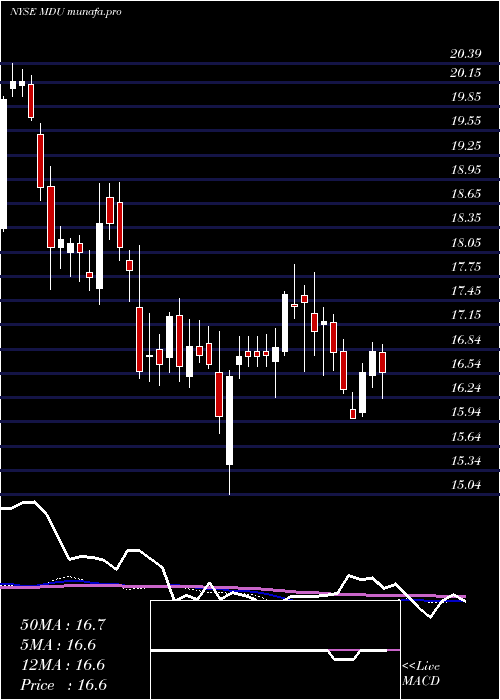Click the 17.45 price axis label
Screen dimensions: 500x700
click(466, 291)
